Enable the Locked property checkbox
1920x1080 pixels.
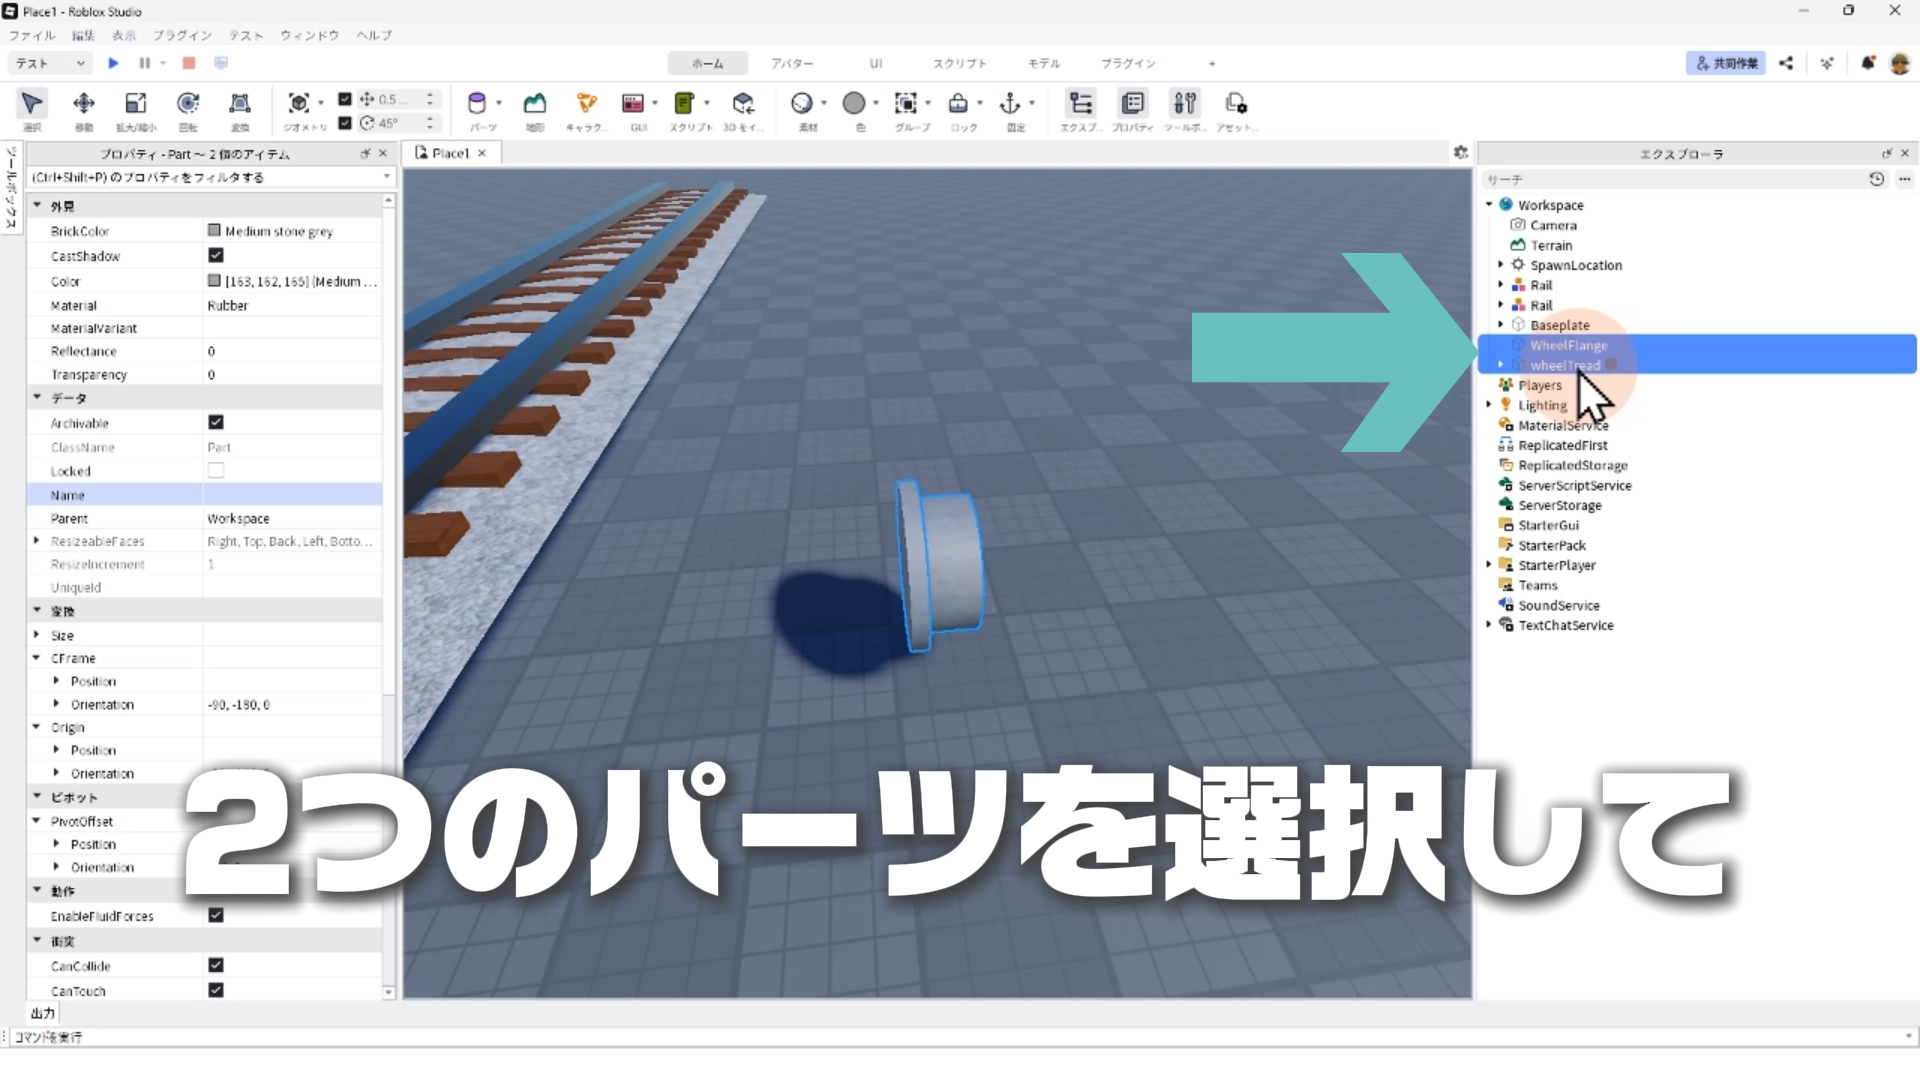(x=216, y=471)
